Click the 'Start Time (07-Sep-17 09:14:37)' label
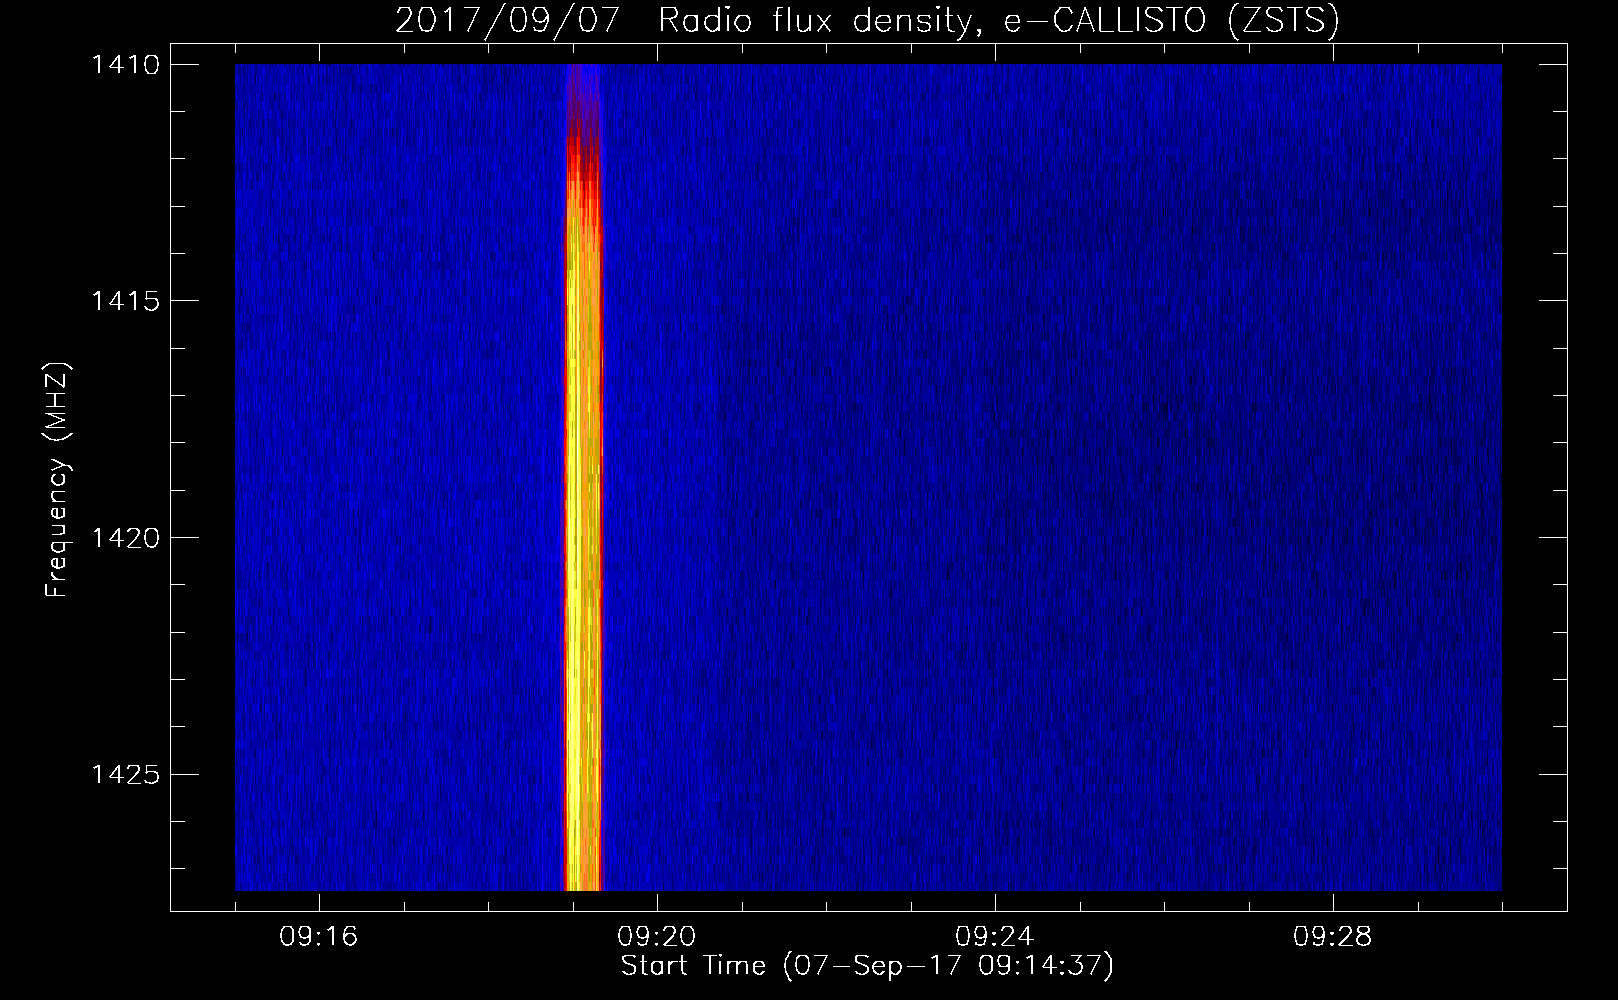The height and width of the screenshot is (1000, 1618). point(867,966)
